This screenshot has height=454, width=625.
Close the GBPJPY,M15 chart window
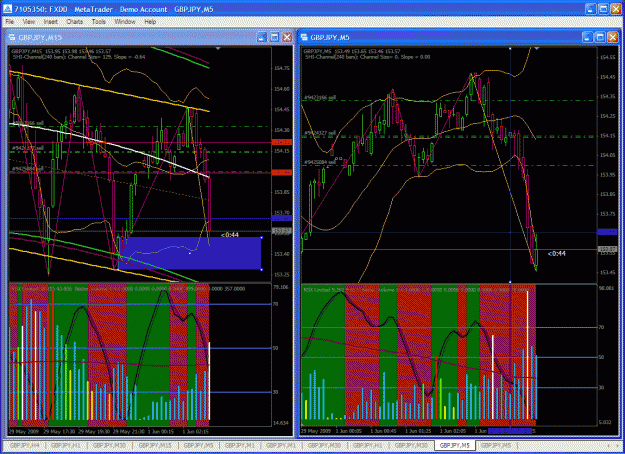[287, 37]
